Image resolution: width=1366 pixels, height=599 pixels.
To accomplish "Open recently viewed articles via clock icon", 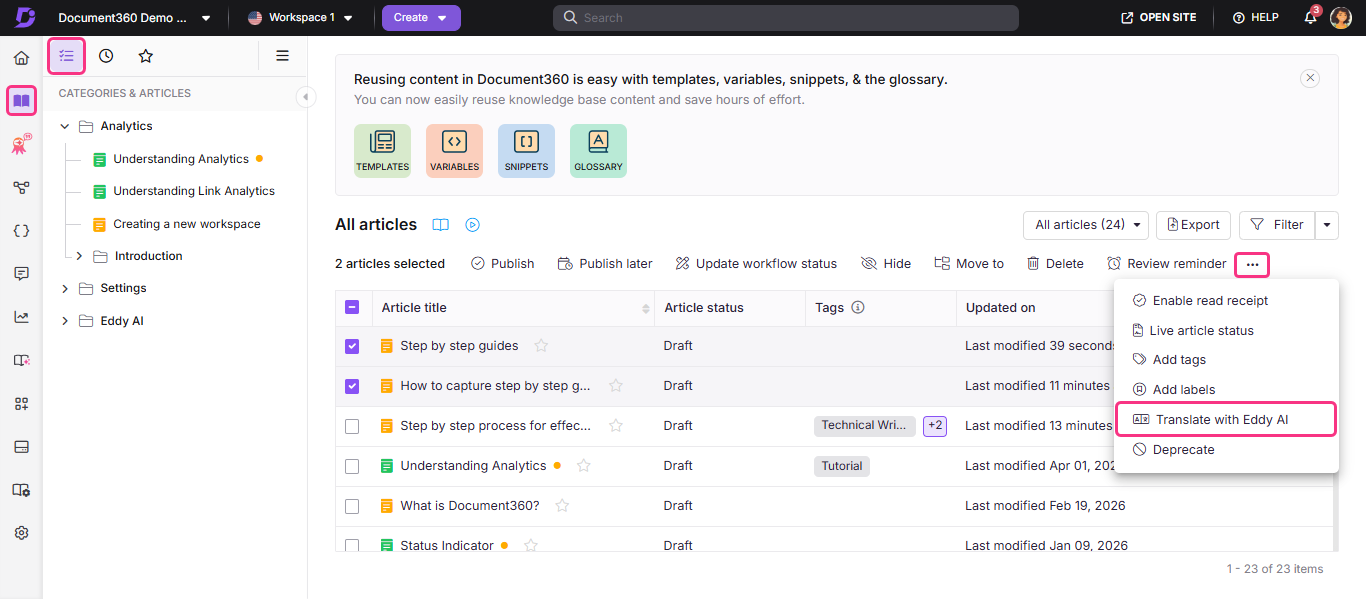I will (106, 55).
